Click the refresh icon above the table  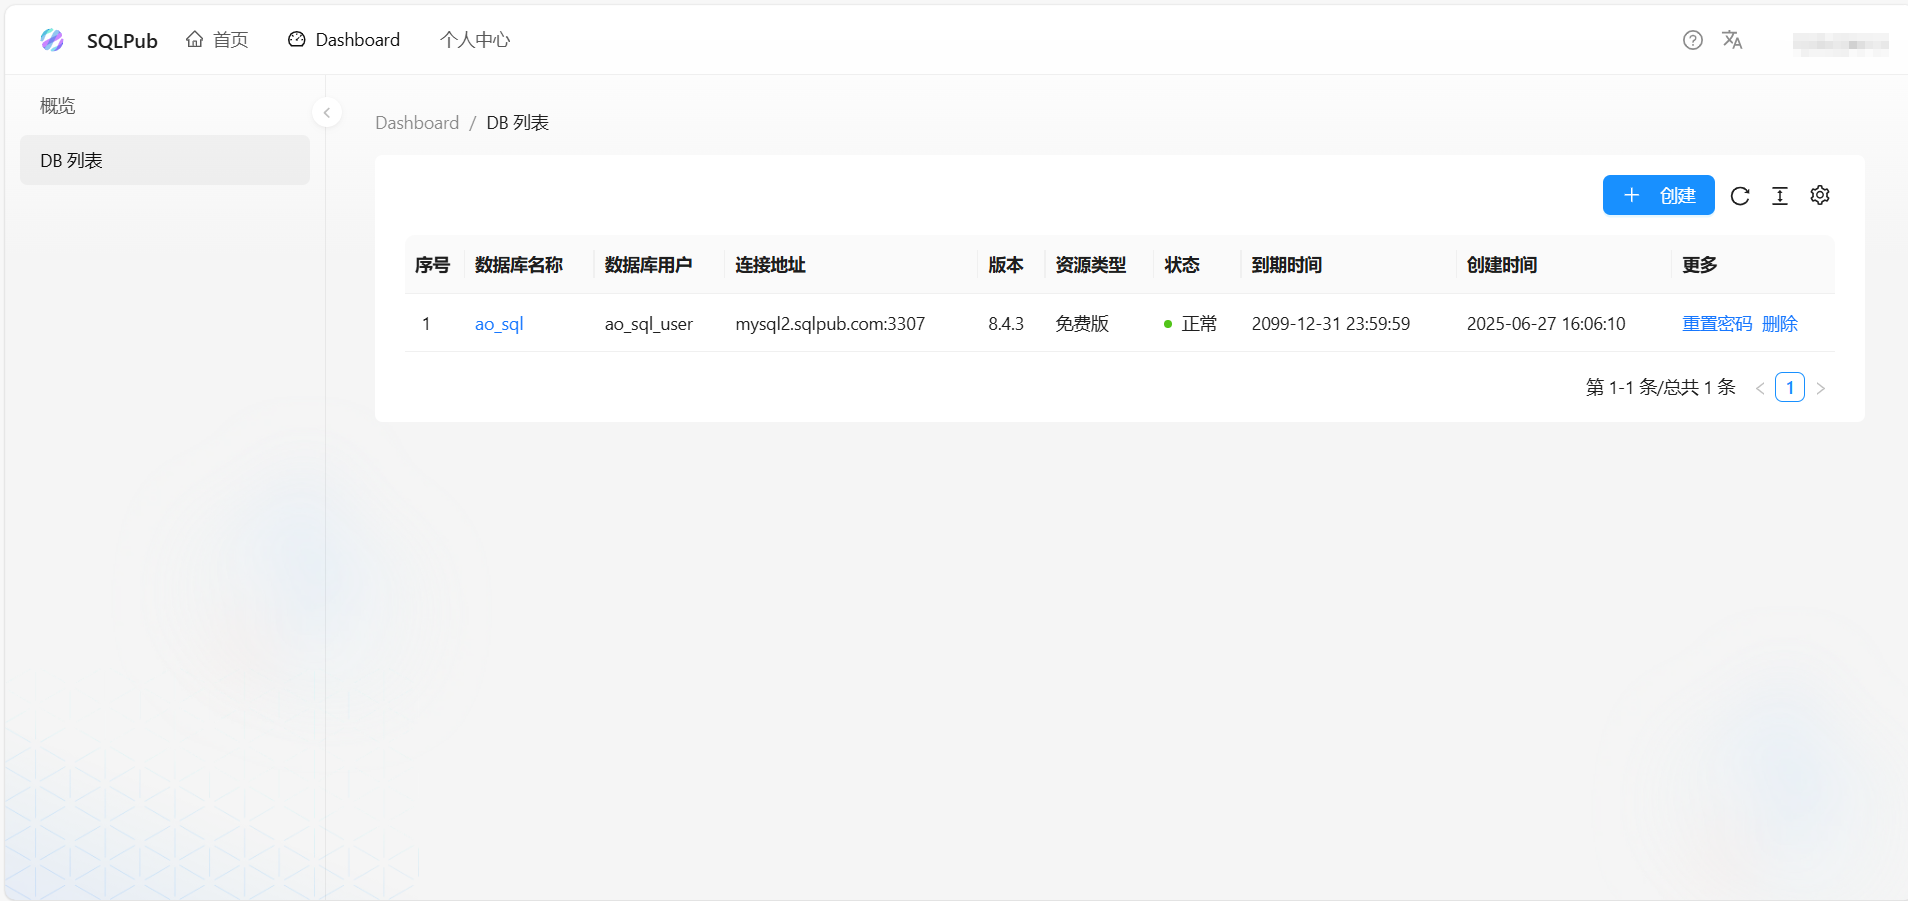point(1740,195)
